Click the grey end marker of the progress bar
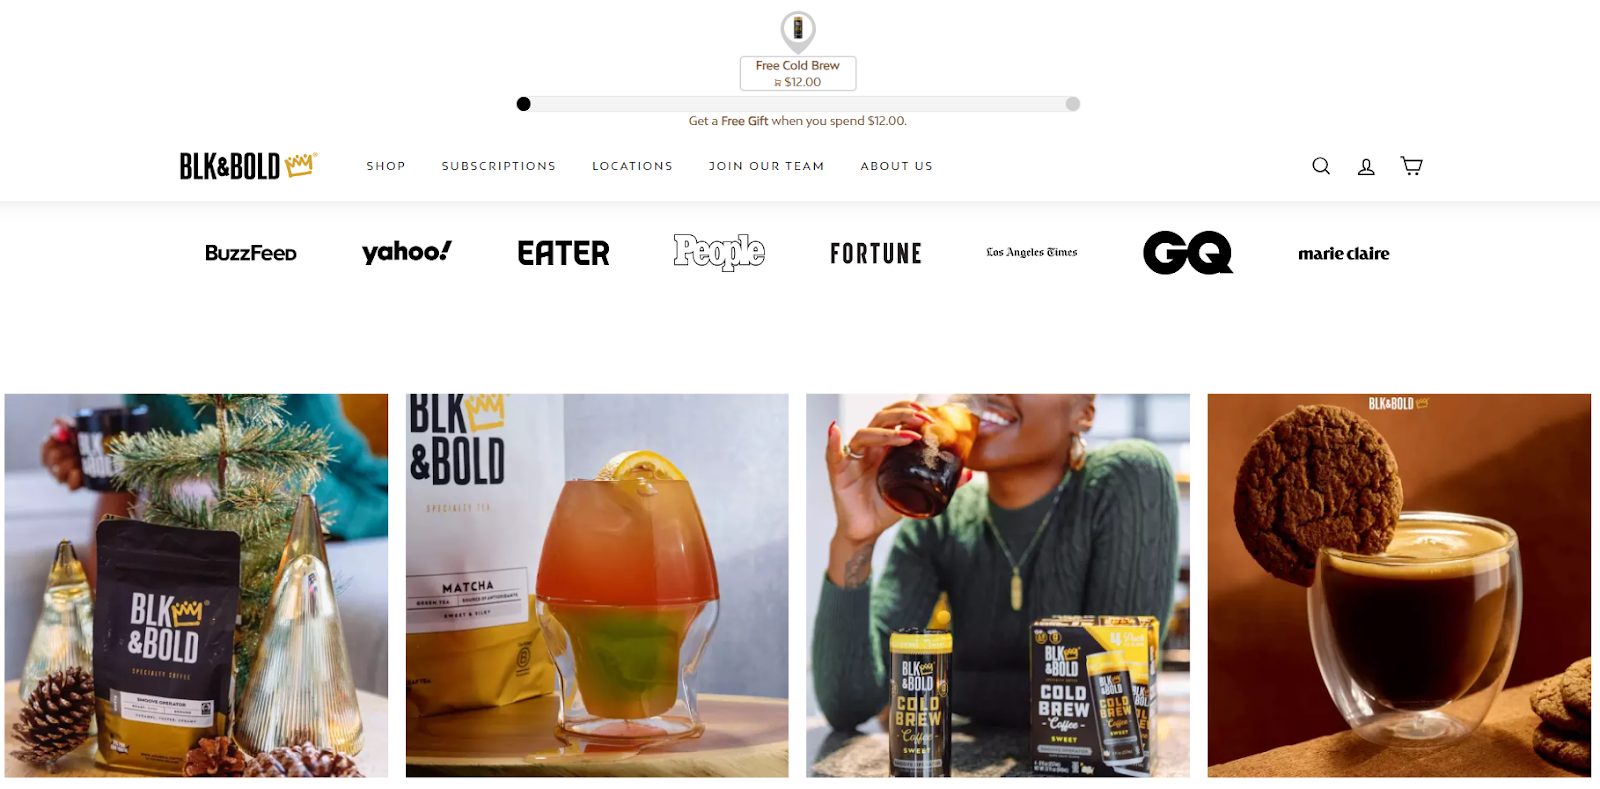Image resolution: width=1600 pixels, height=789 pixels. [x=1073, y=104]
